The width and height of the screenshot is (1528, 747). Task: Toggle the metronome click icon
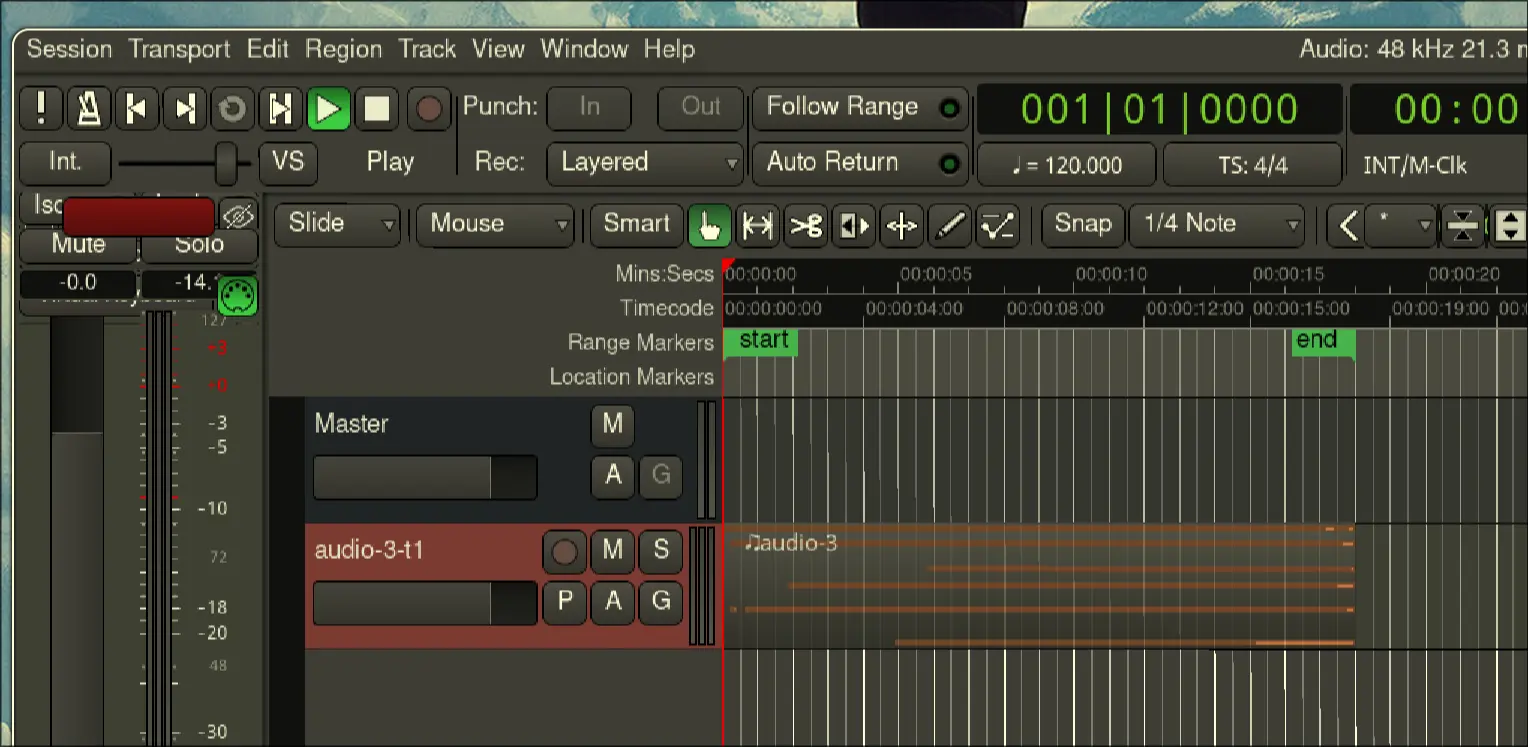point(89,108)
